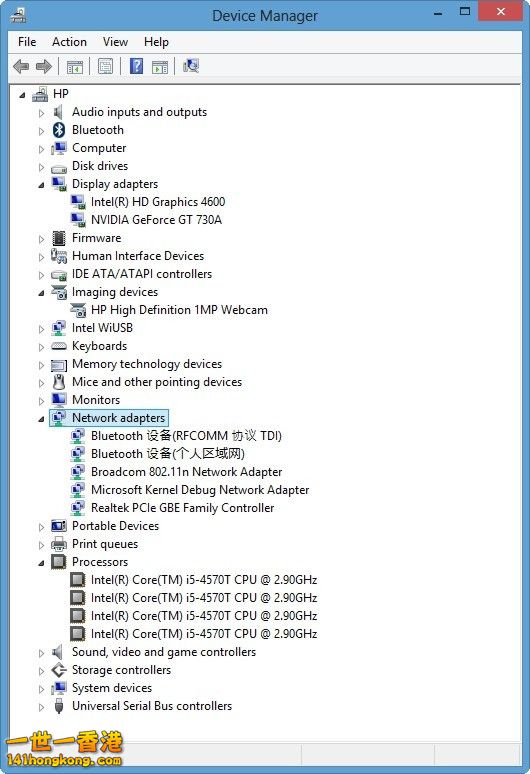The height and width of the screenshot is (774, 530).
Task: Expand the Bluetooth category arrow
Action: pos(41,131)
